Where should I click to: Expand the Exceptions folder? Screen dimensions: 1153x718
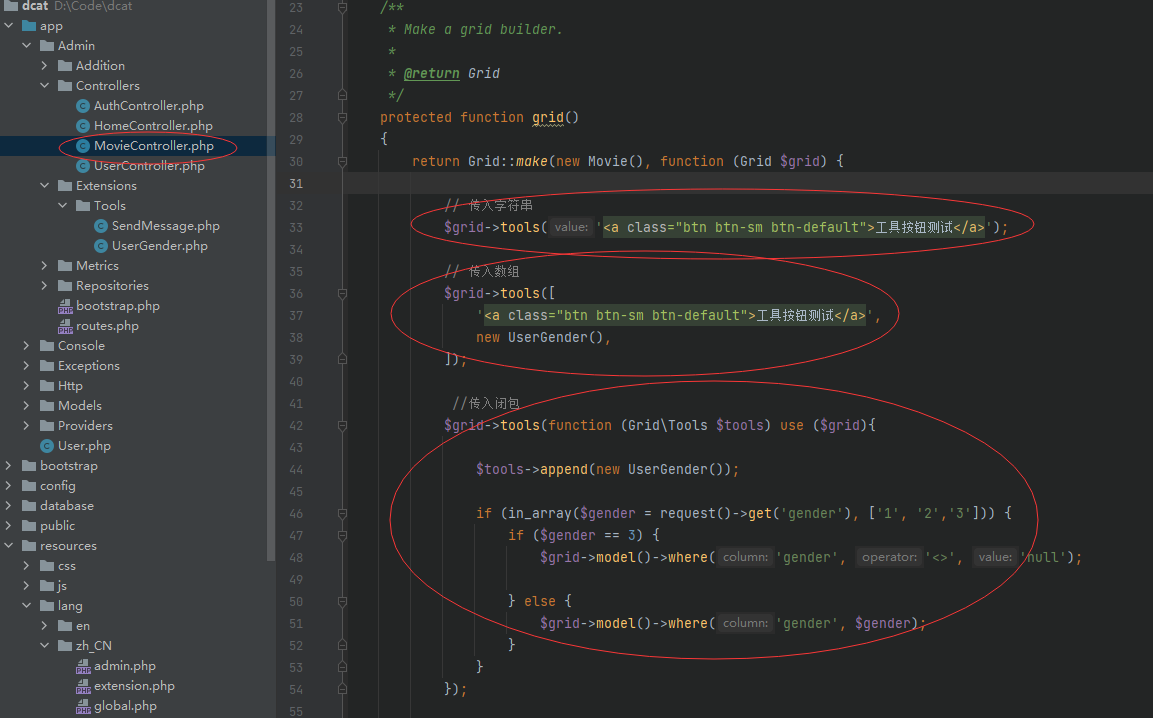point(26,366)
